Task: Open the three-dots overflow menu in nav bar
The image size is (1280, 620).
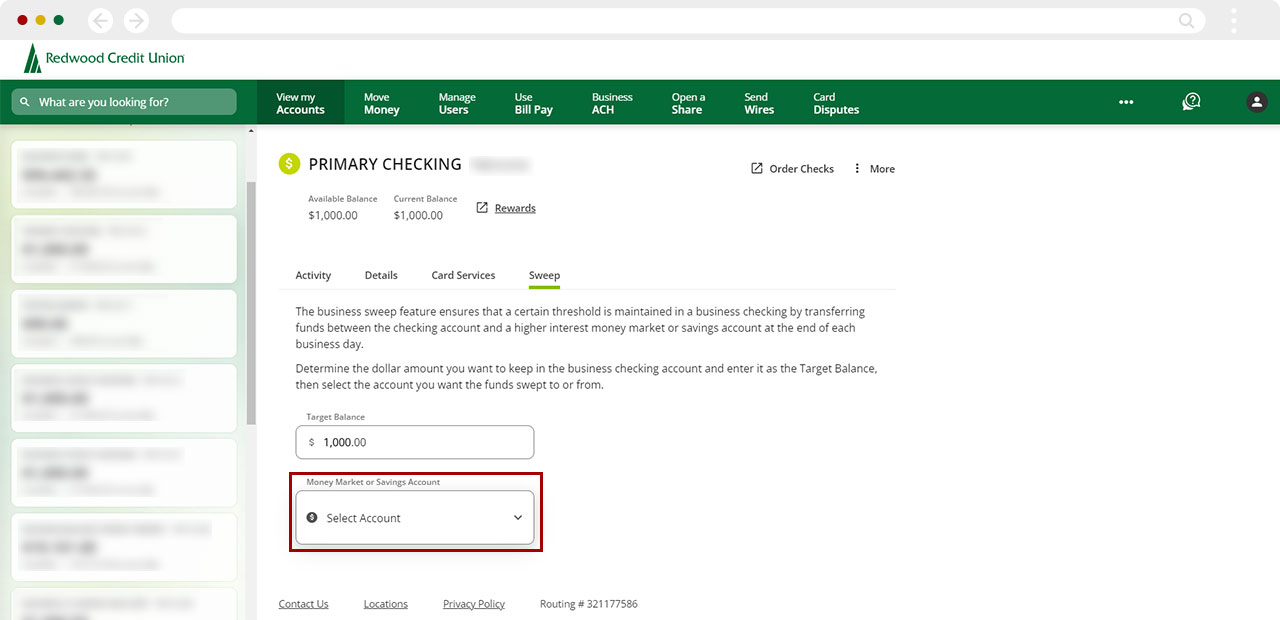Action: click(x=1126, y=102)
